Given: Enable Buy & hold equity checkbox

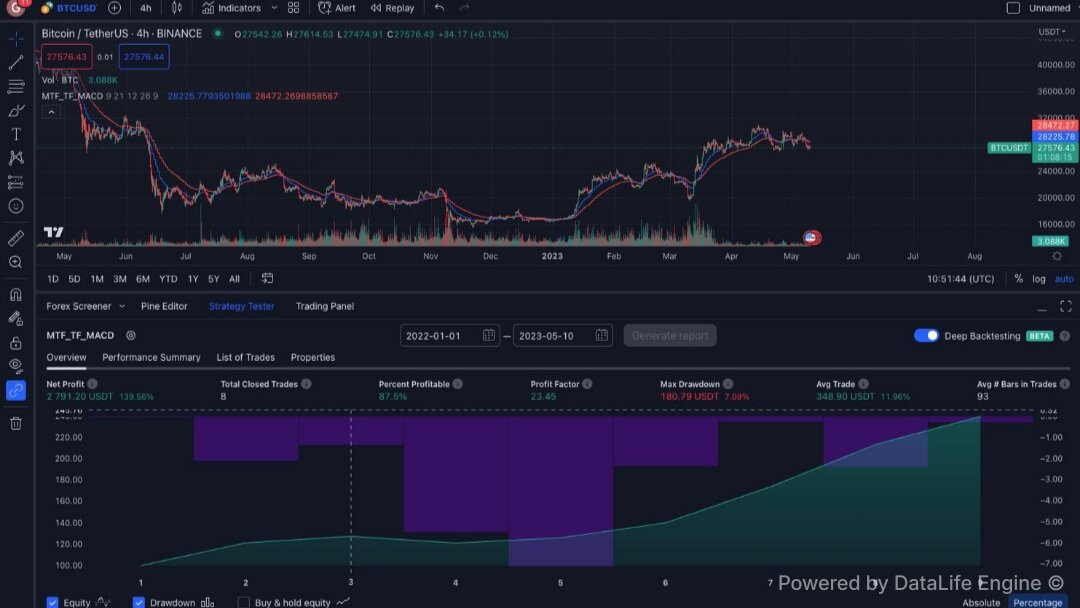Looking at the screenshot, I should point(243,602).
